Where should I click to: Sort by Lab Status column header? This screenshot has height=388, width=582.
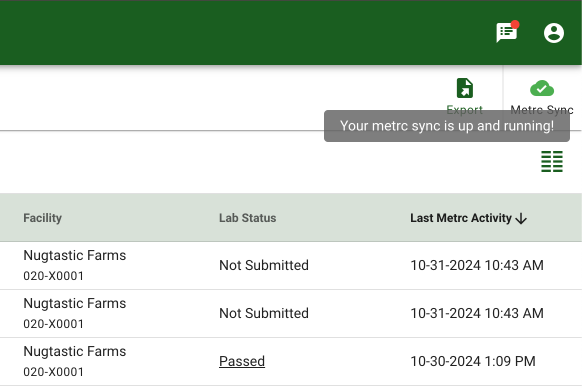tap(248, 218)
